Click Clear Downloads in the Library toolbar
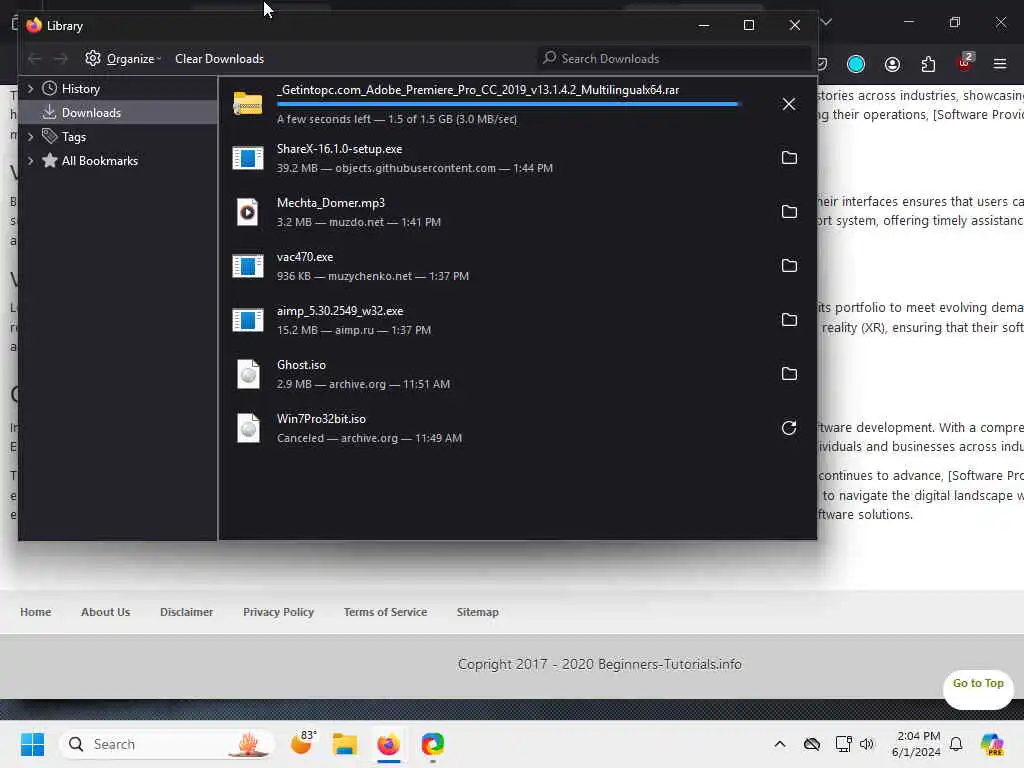1024x768 pixels. (219, 59)
